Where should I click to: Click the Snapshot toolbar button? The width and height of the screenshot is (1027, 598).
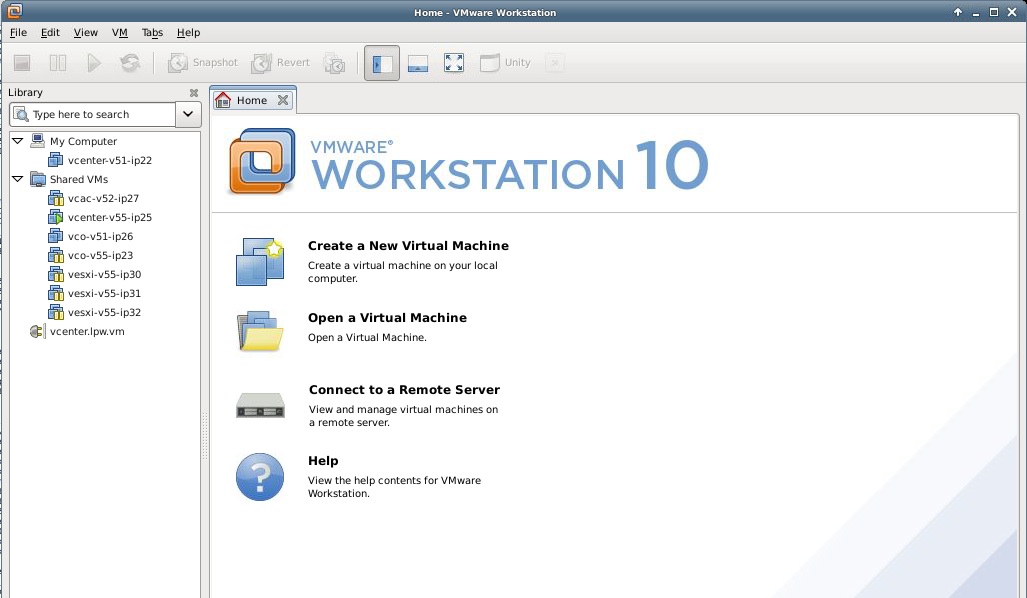point(202,63)
